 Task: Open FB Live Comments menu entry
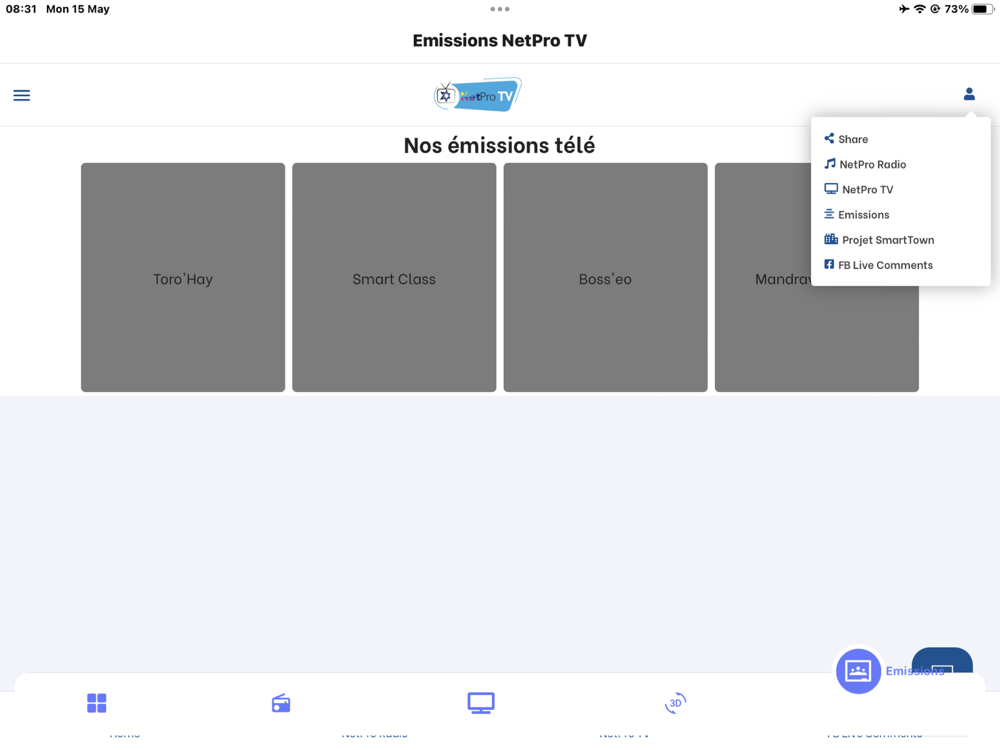coord(884,265)
